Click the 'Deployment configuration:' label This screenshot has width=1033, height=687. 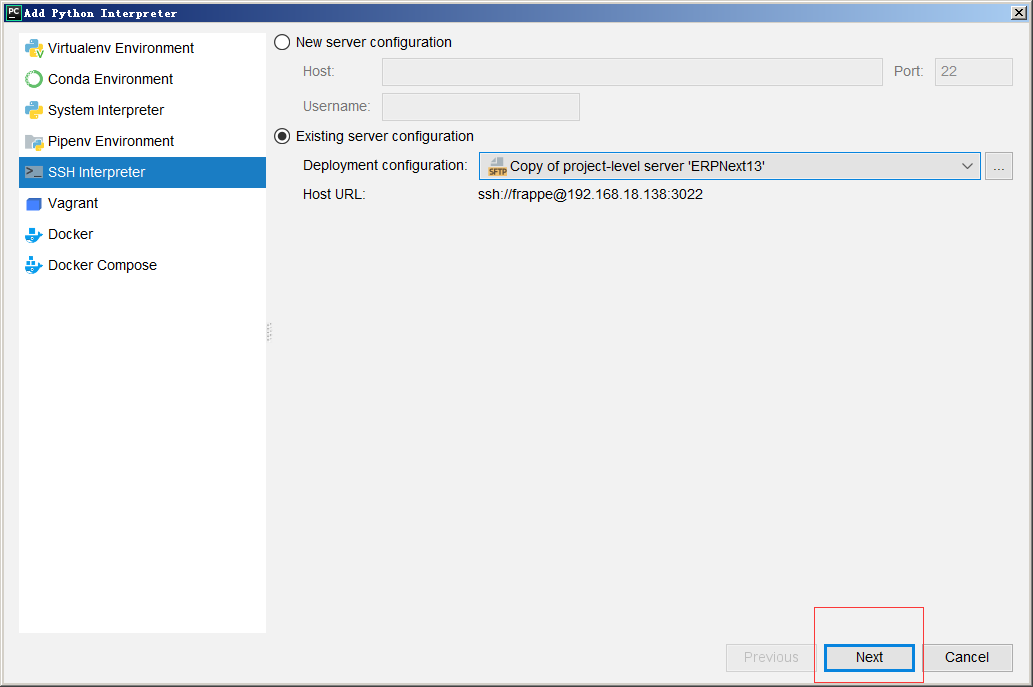point(385,165)
